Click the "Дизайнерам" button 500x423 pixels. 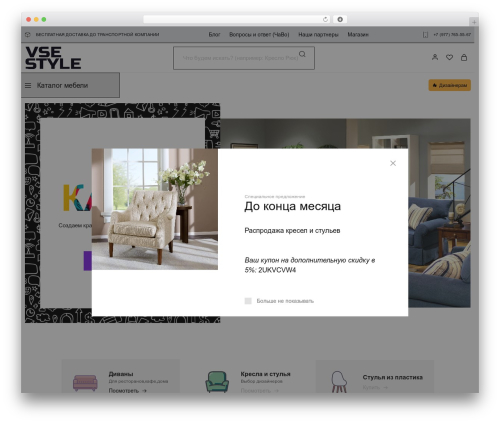click(450, 85)
